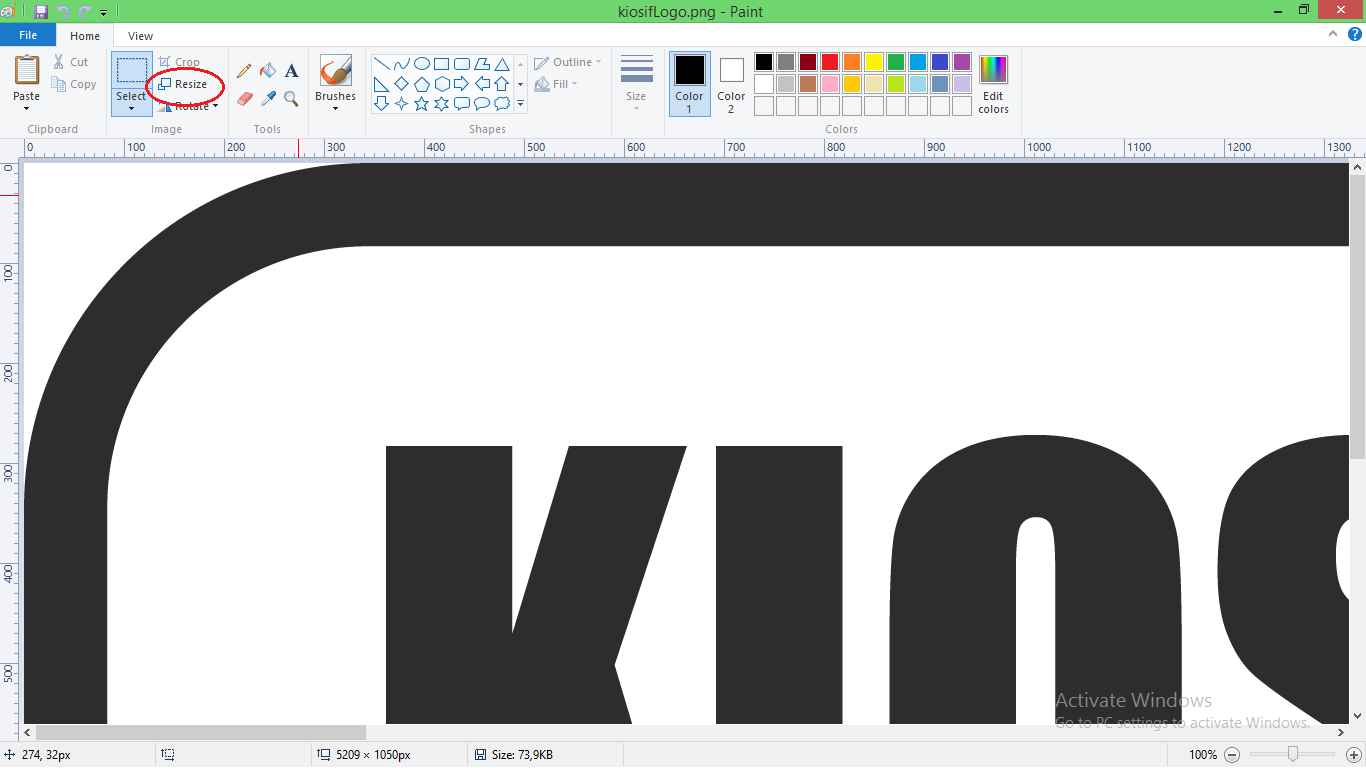
Task: Choose the Right arrow shape
Action: [x=461, y=84]
